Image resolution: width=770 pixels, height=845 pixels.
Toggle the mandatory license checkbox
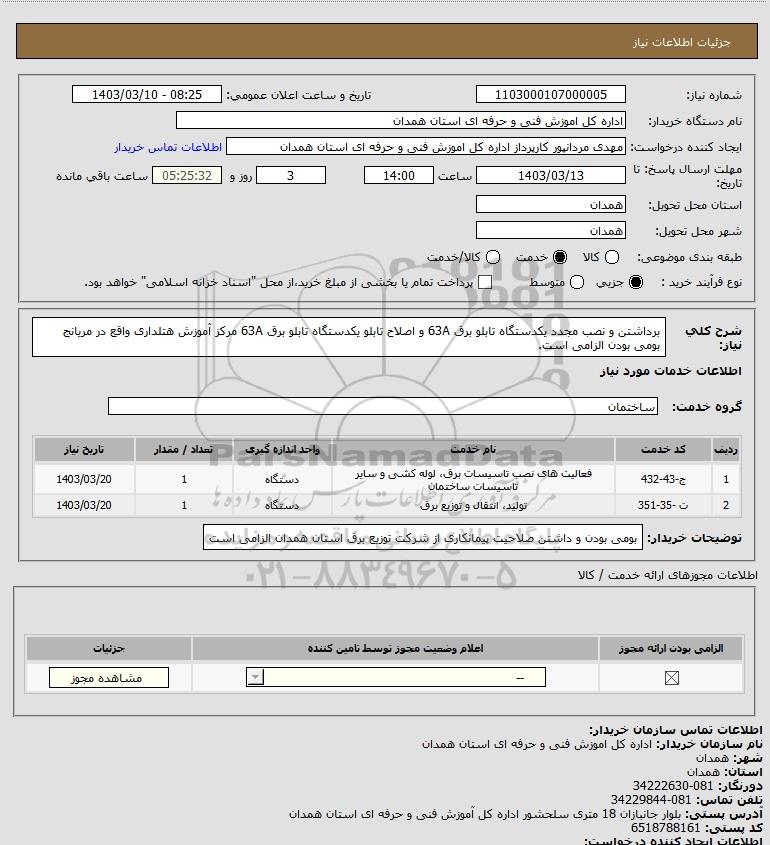[x=671, y=678]
